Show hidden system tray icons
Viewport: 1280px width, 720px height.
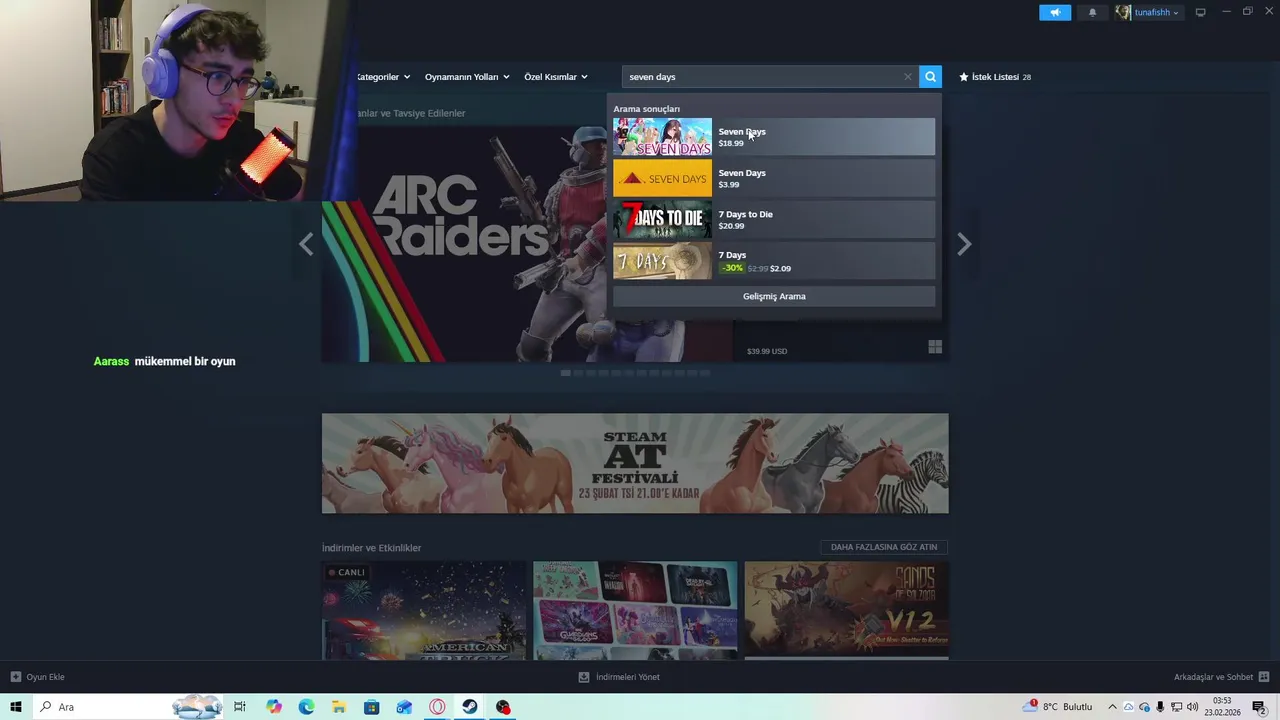tap(1112, 707)
